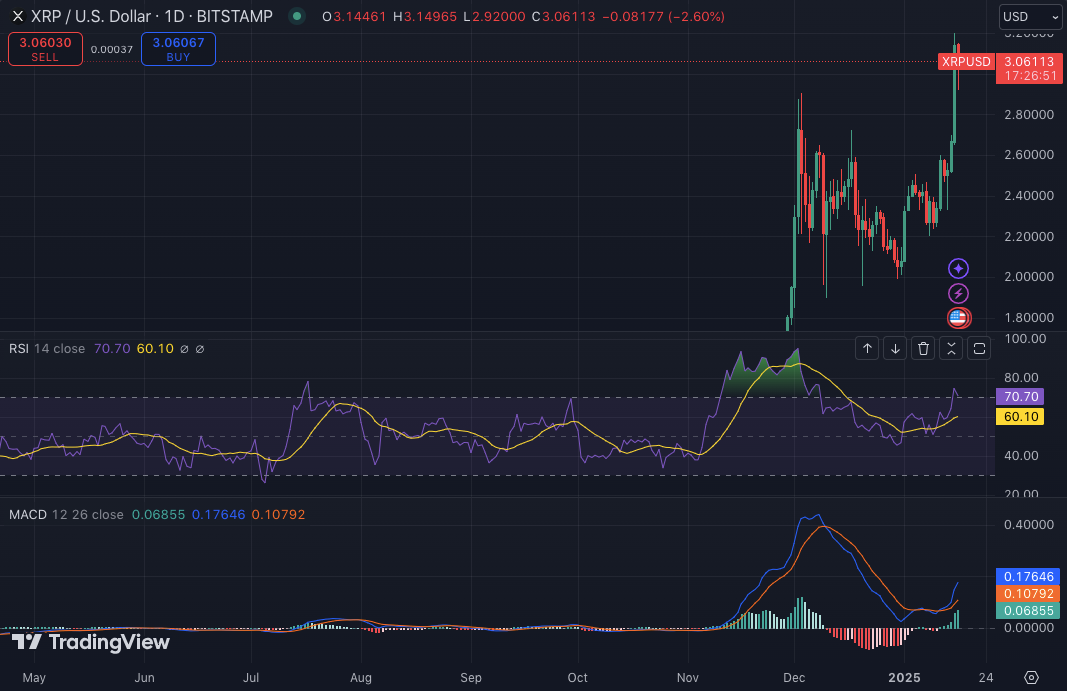The image size is (1067, 691).
Task: Click the SELL 3.06030 button
Action: tap(45, 49)
